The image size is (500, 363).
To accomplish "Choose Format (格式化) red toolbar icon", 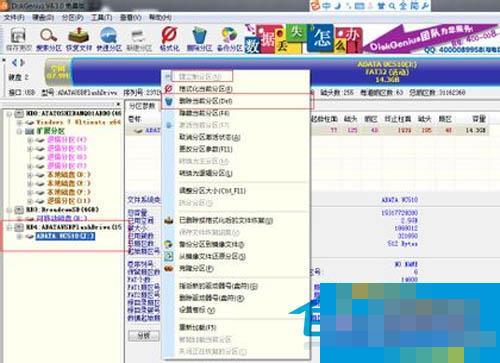I will [x=169, y=39].
